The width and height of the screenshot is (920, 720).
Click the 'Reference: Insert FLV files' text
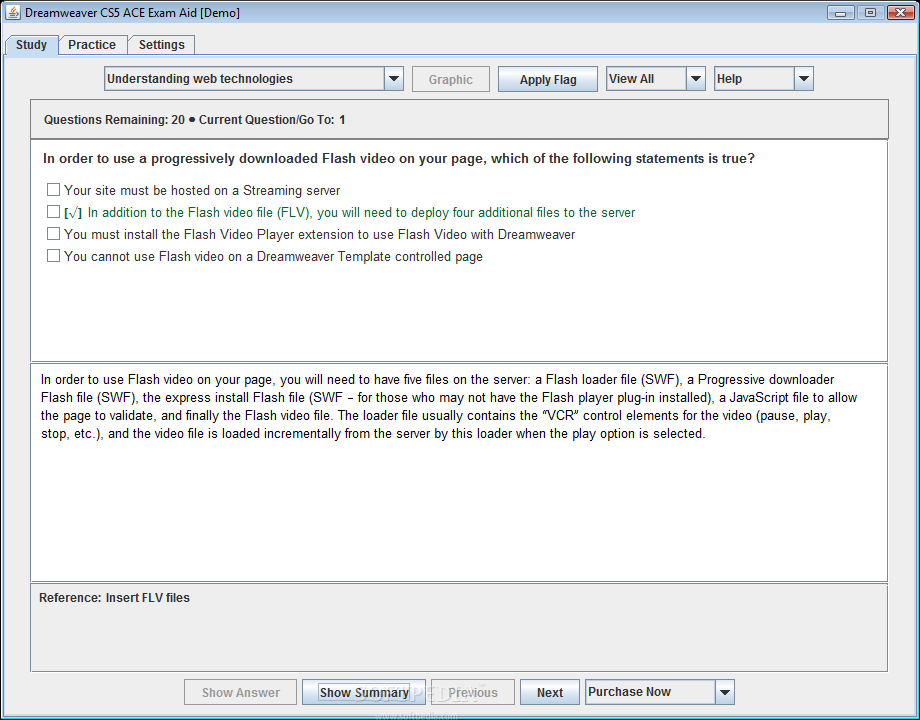[x=114, y=598]
